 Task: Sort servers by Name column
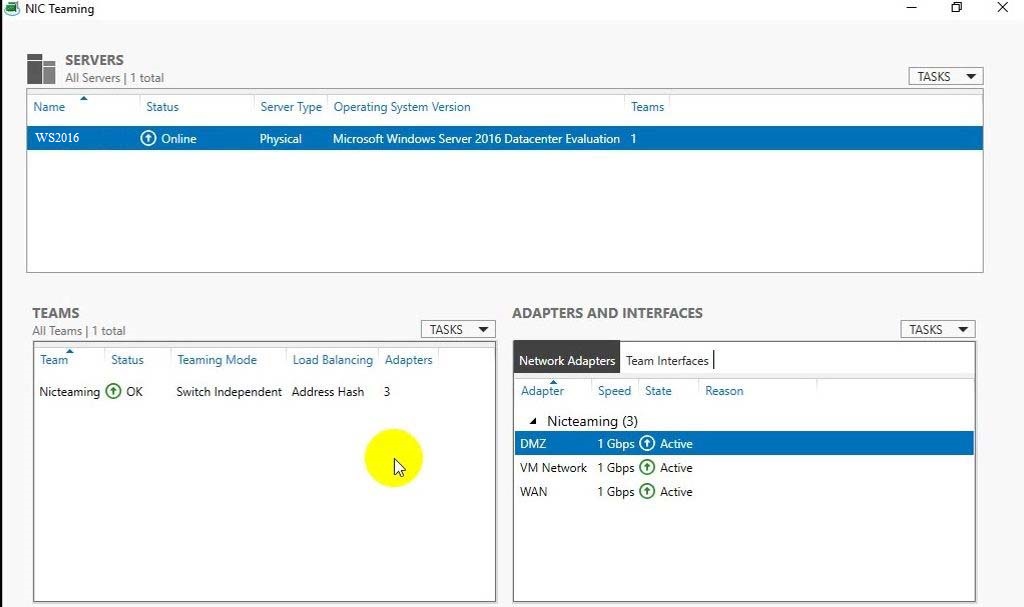point(50,107)
